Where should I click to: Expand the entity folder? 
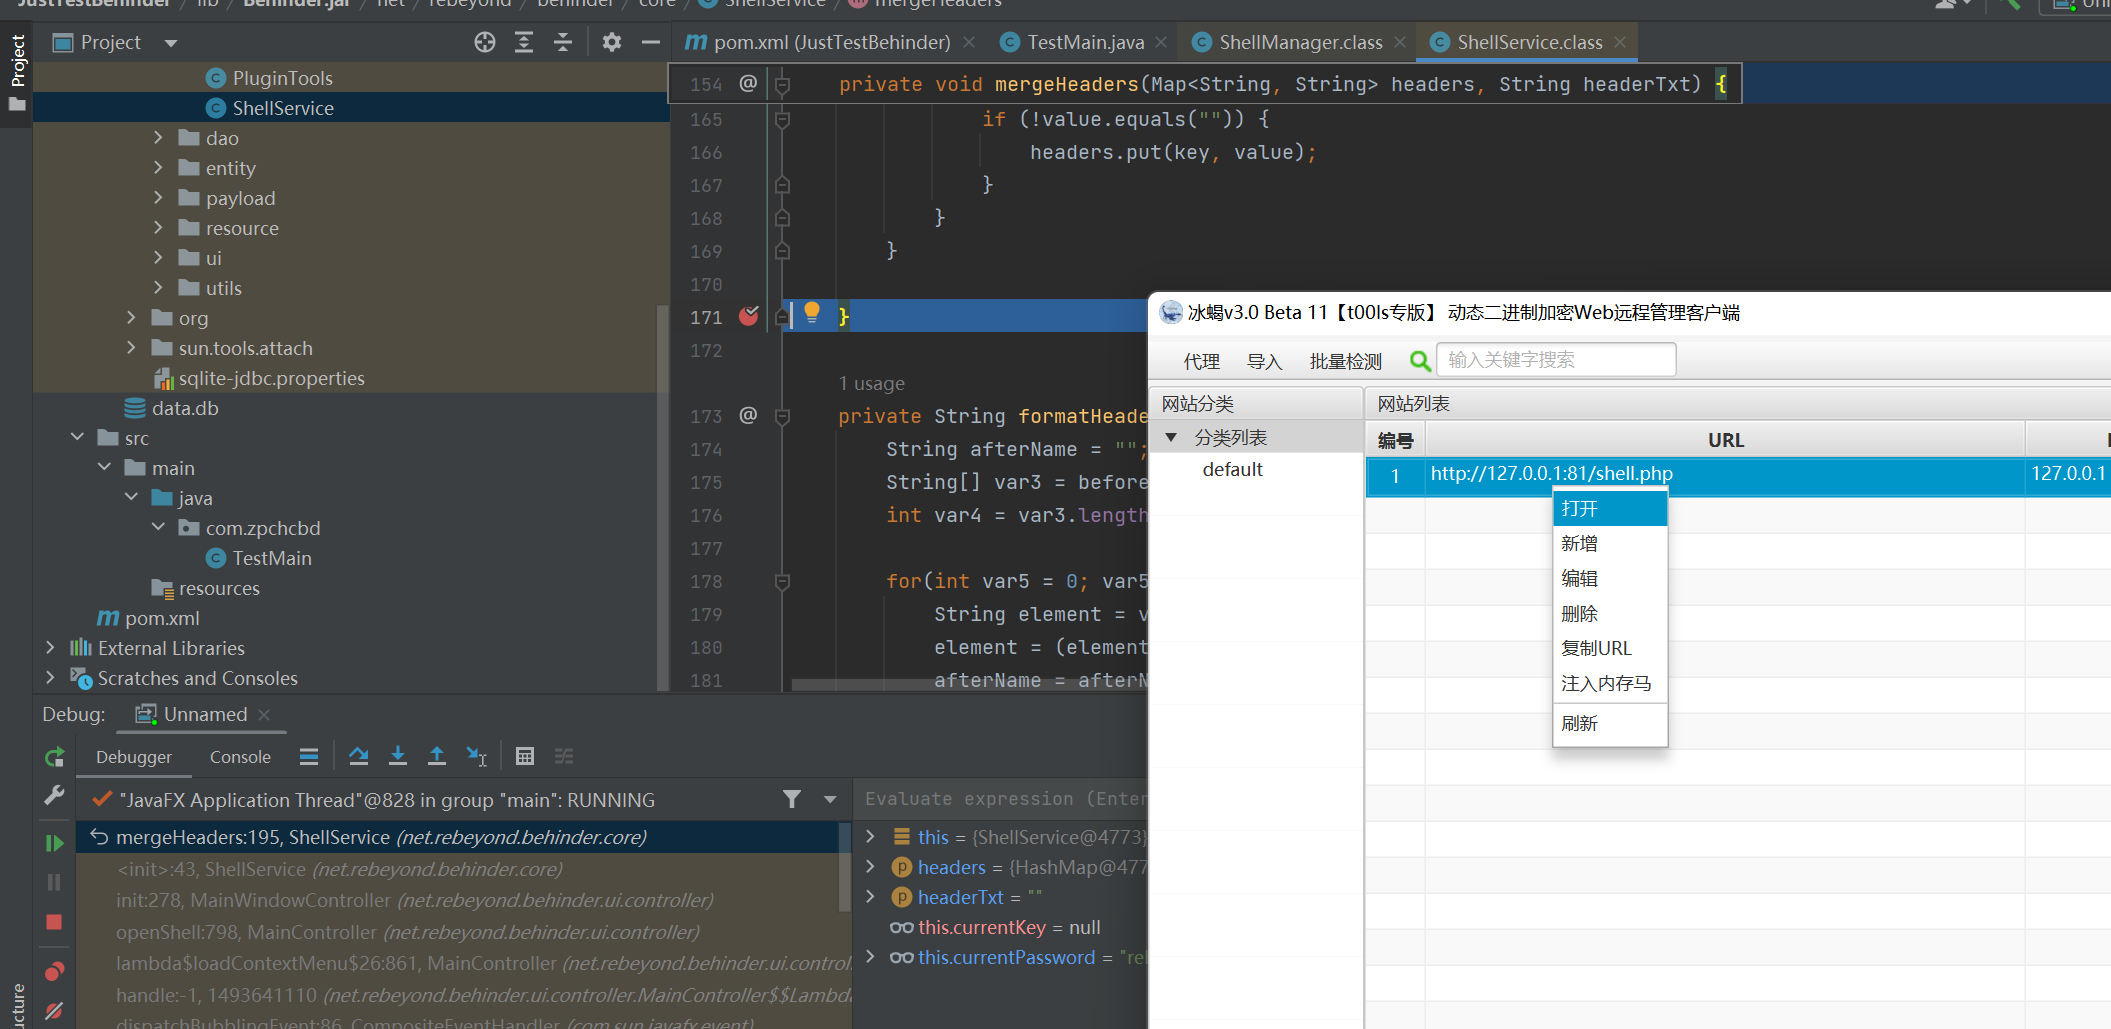point(158,167)
